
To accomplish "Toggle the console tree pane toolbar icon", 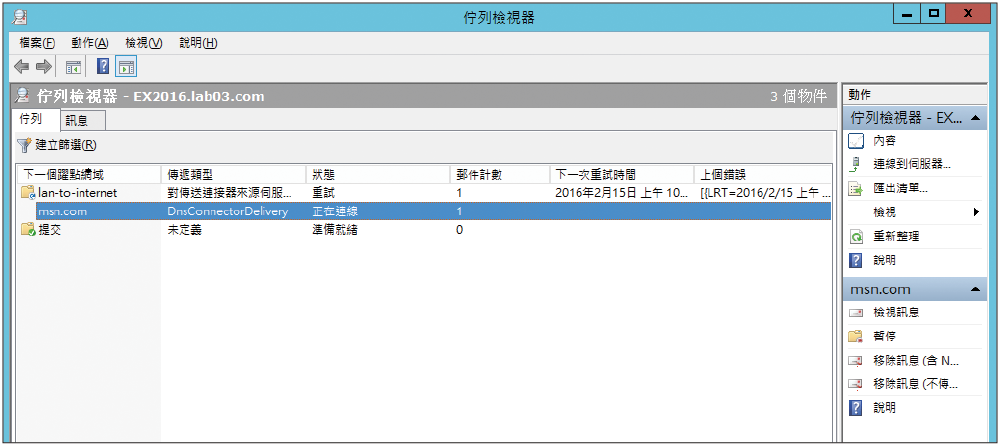I will pyautogui.click(x=74, y=66).
